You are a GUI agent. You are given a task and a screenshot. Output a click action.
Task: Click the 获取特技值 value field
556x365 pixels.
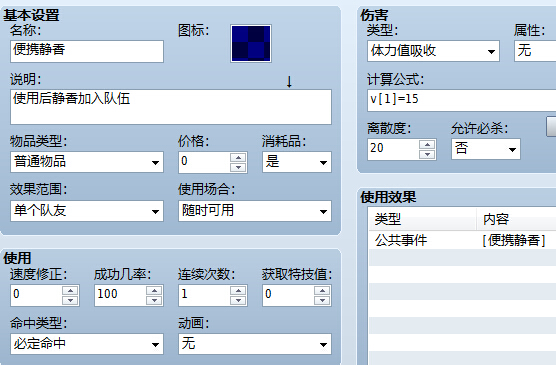pyautogui.click(x=288, y=295)
